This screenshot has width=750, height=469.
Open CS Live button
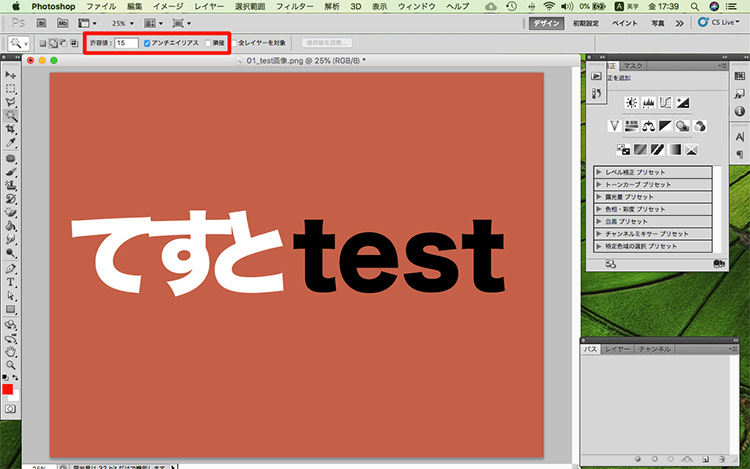[718, 22]
